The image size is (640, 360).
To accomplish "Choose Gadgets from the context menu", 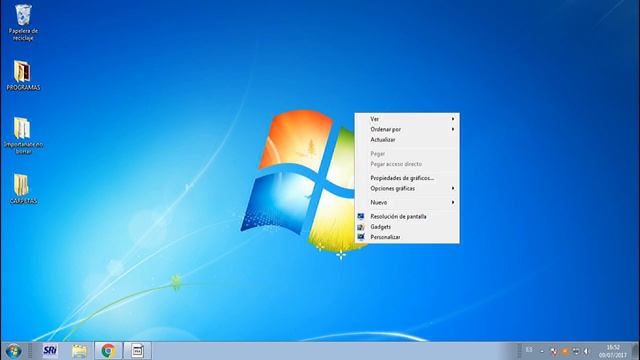I will click(x=407, y=227).
